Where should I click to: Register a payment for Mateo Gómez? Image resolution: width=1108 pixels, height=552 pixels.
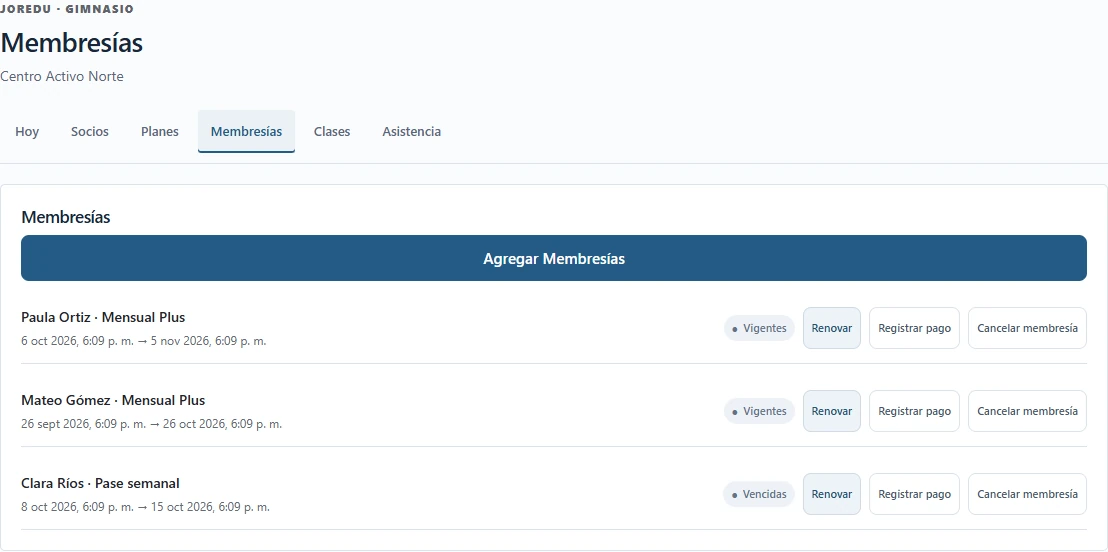coord(914,411)
